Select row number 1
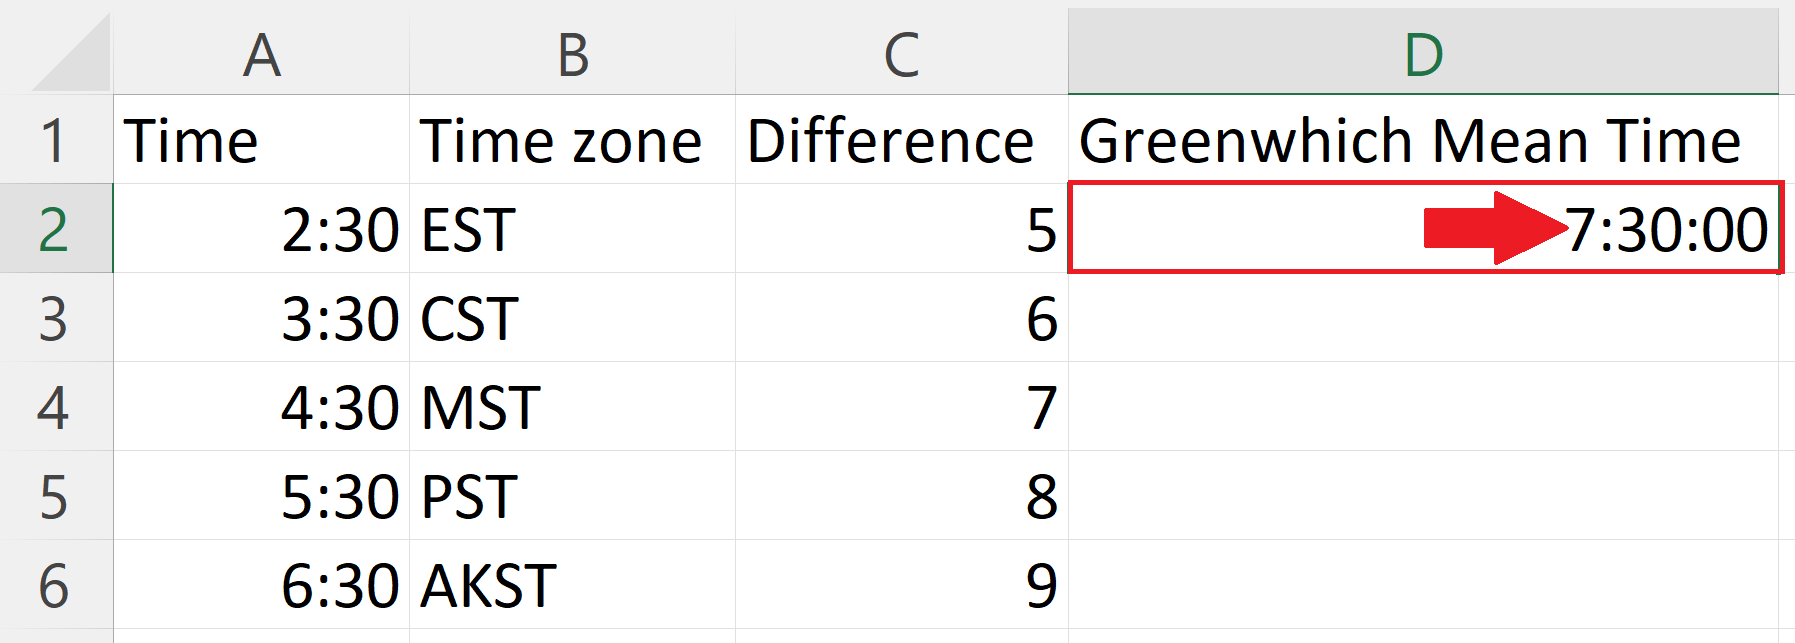The width and height of the screenshot is (1795, 643). point(55,140)
